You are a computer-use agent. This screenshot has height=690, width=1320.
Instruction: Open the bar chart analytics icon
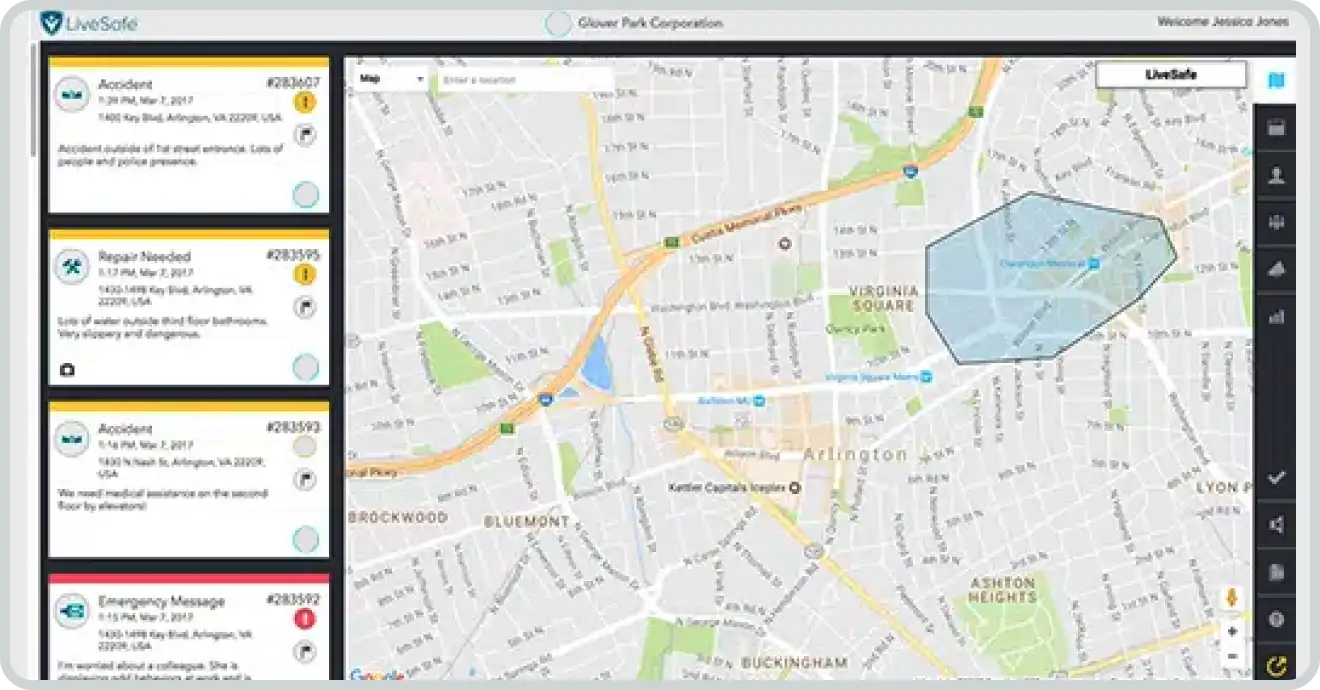click(x=1275, y=317)
